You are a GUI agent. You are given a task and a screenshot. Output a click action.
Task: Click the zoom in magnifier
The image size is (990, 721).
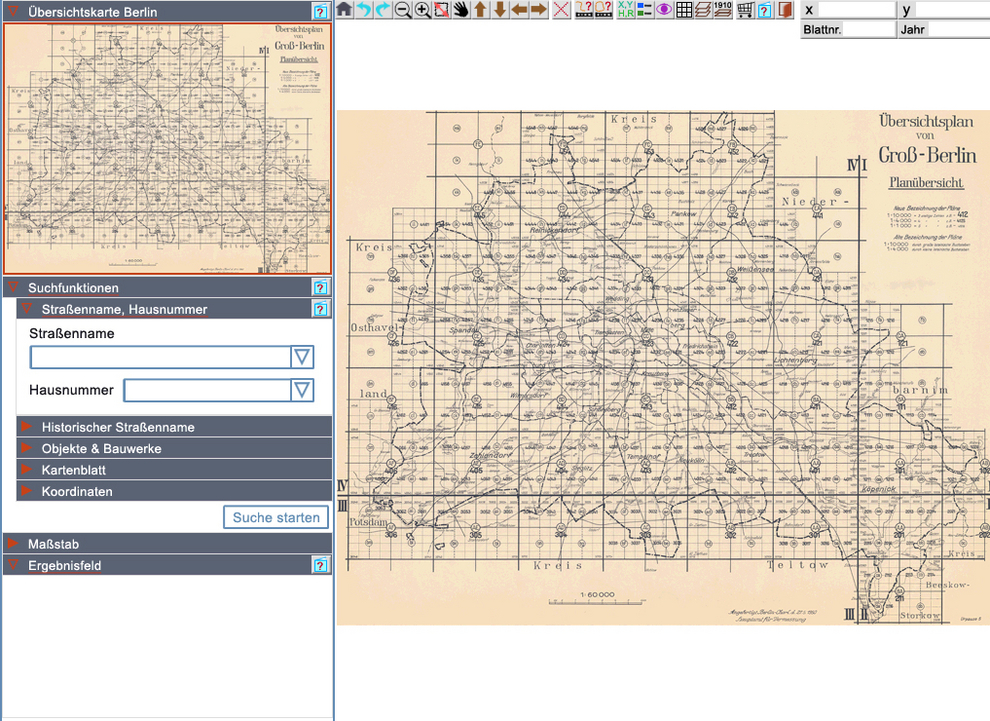pos(422,9)
